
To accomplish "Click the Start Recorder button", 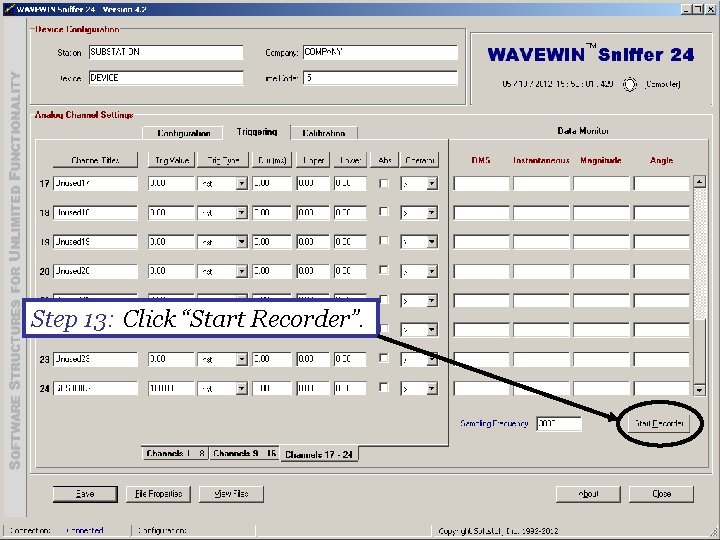I will (659, 423).
